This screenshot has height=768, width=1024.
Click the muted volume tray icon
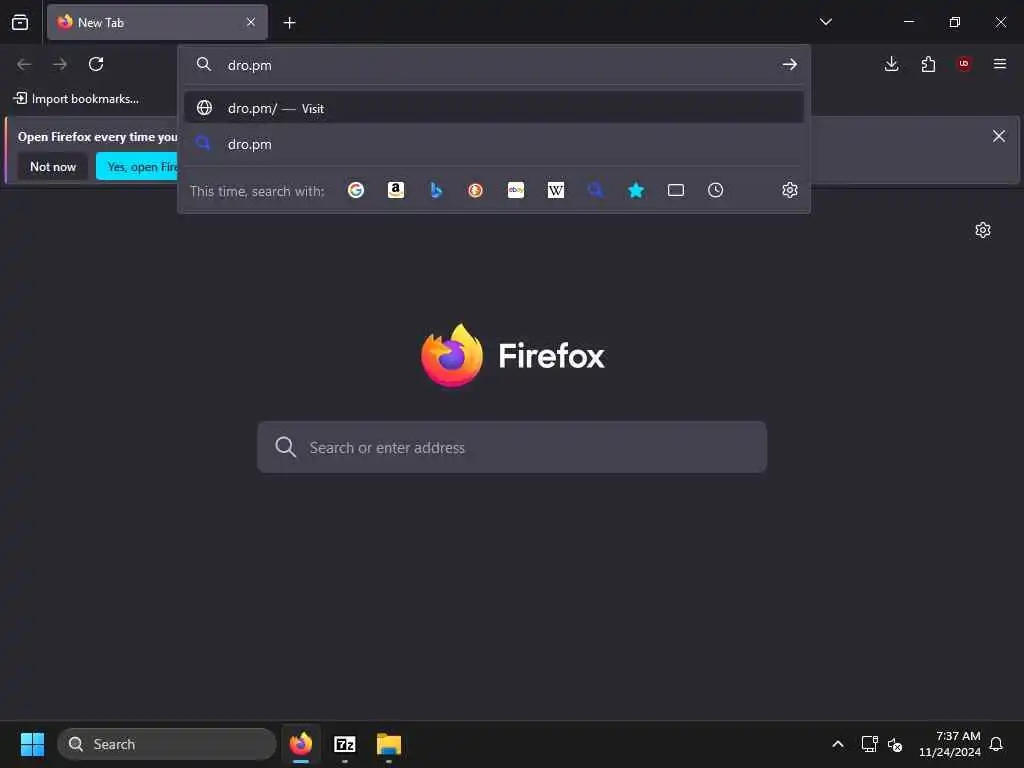[x=895, y=744]
